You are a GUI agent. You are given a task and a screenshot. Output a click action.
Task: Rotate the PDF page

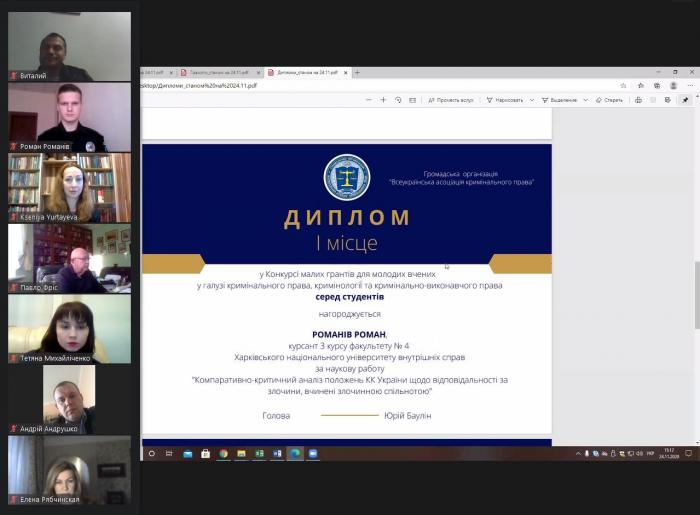398,100
